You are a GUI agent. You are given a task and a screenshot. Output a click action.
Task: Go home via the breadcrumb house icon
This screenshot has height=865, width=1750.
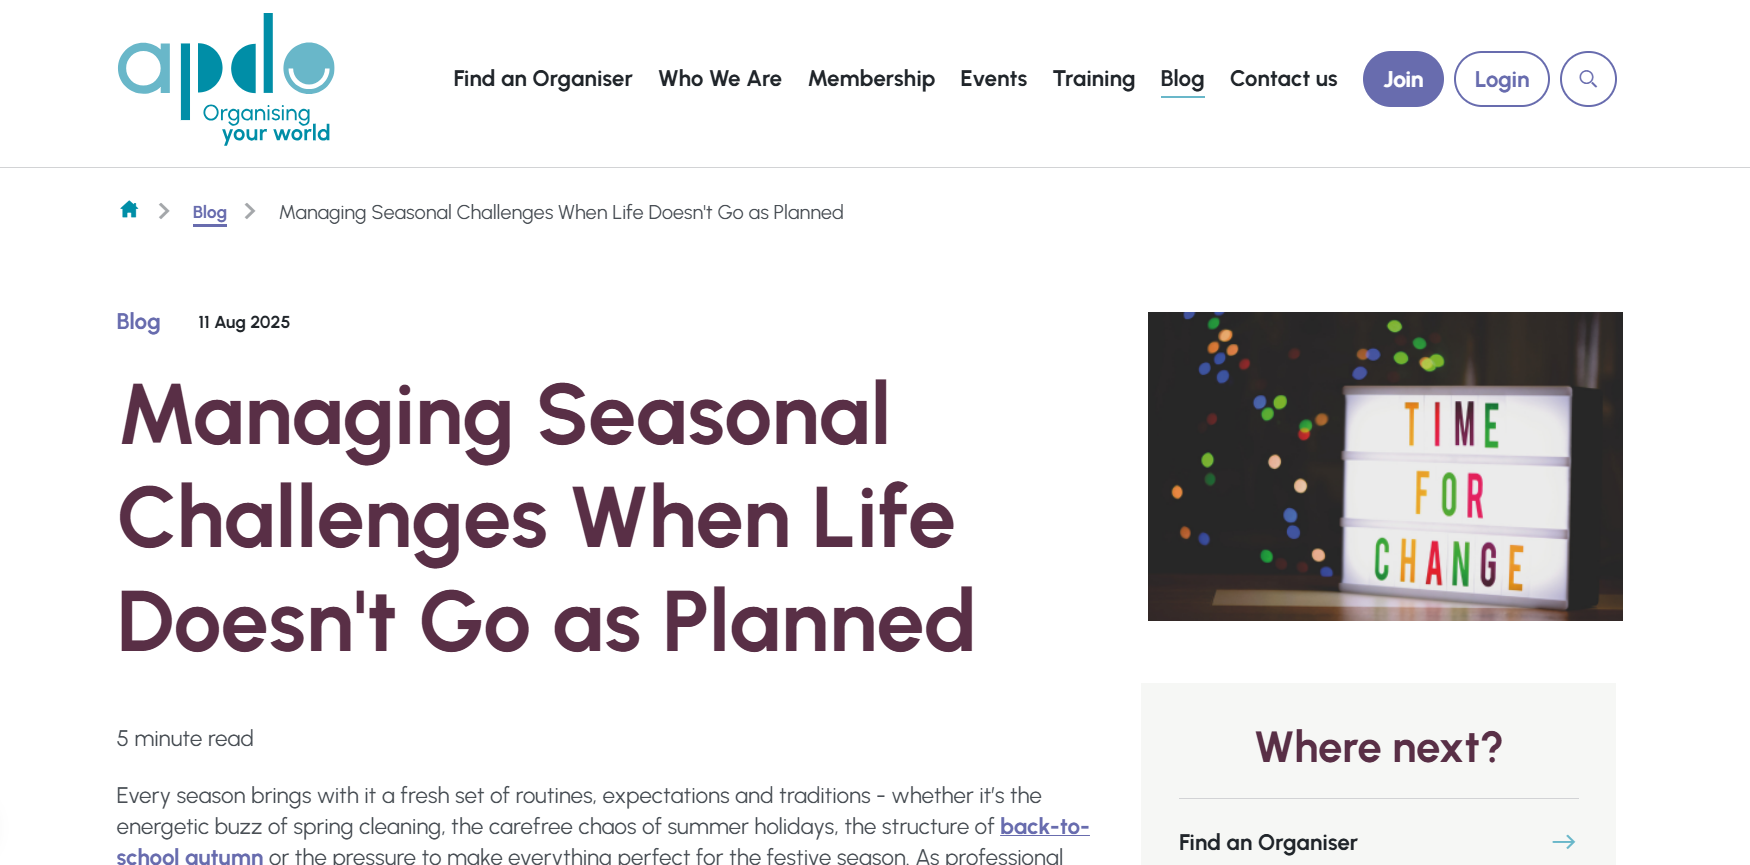click(129, 210)
